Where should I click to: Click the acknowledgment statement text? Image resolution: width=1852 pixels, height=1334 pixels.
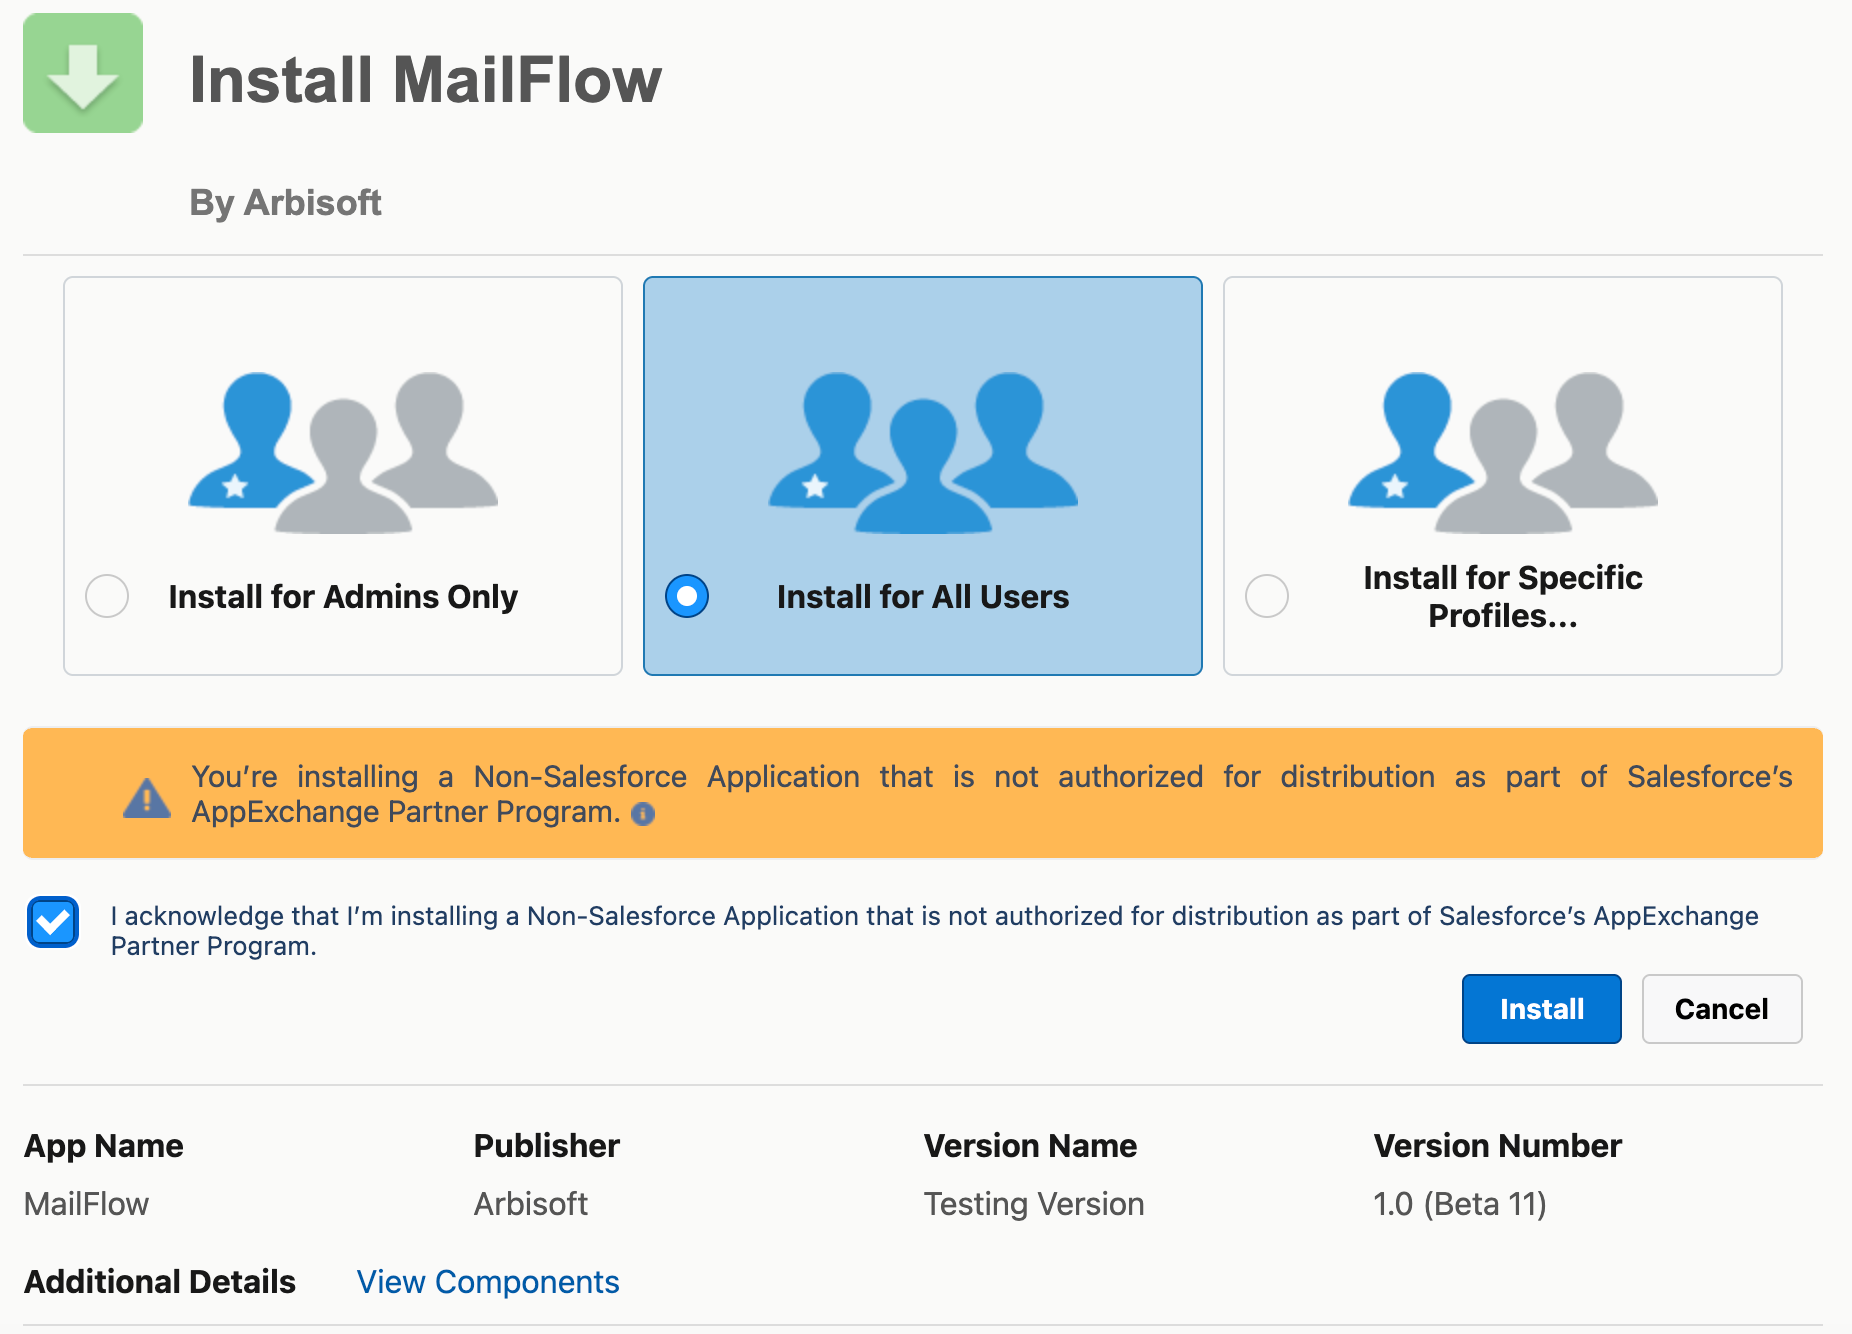(934, 931)
